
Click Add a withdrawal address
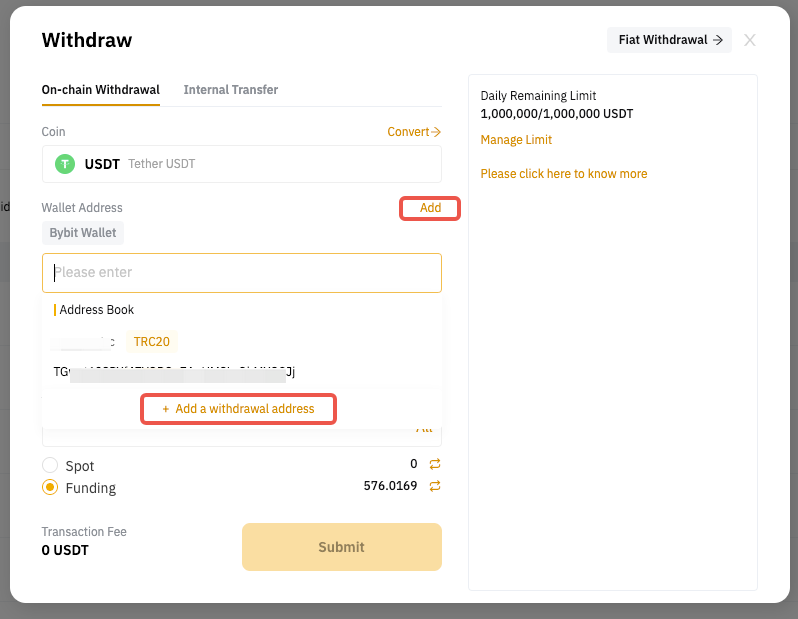tap(238, 409)
